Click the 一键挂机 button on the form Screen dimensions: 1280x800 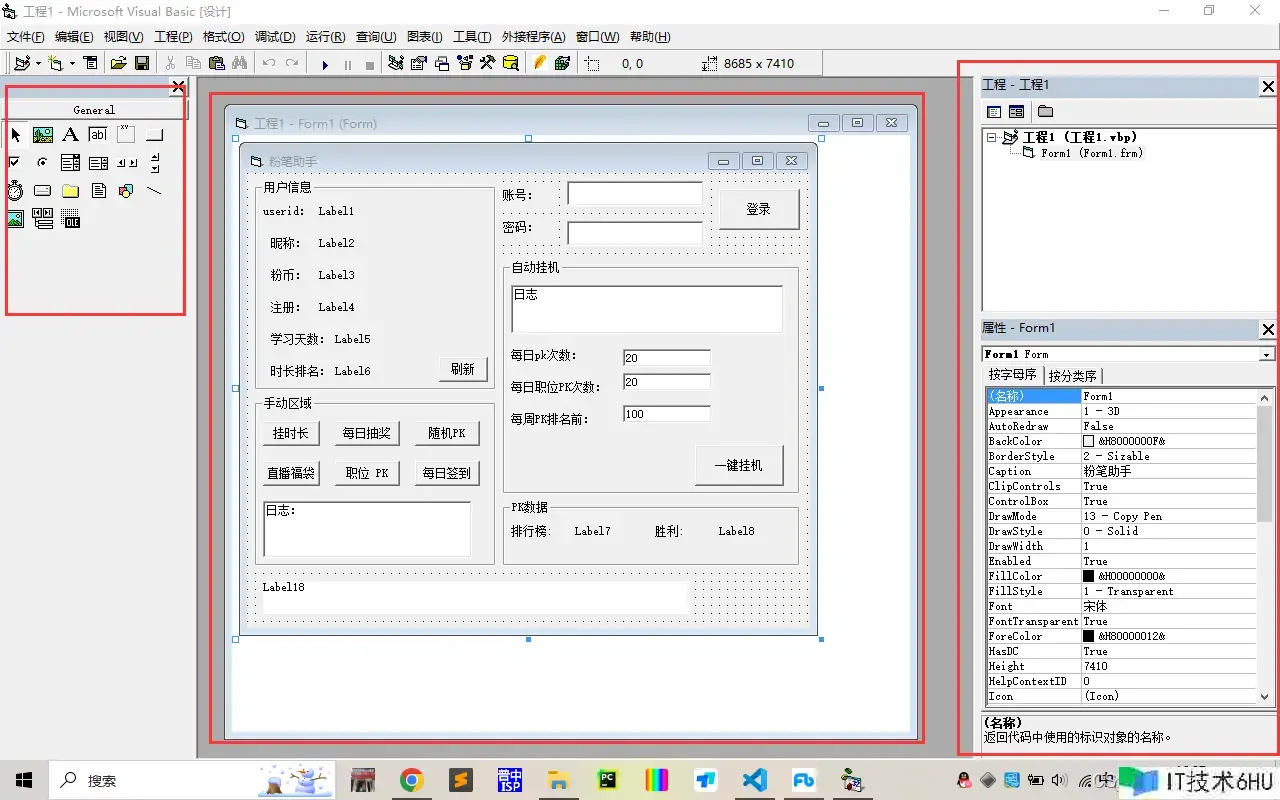[739, 465]
